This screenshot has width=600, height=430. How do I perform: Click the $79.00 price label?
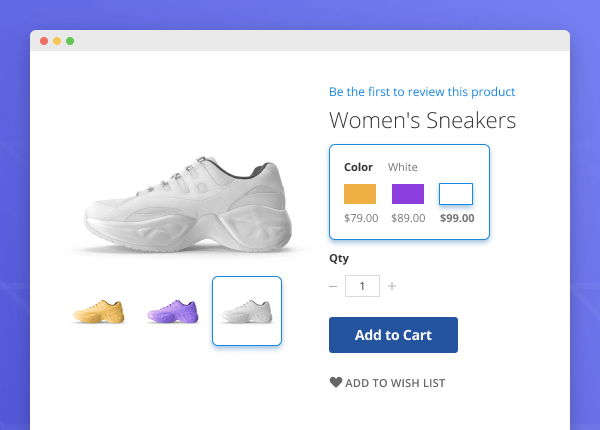(x=360, y=218)
